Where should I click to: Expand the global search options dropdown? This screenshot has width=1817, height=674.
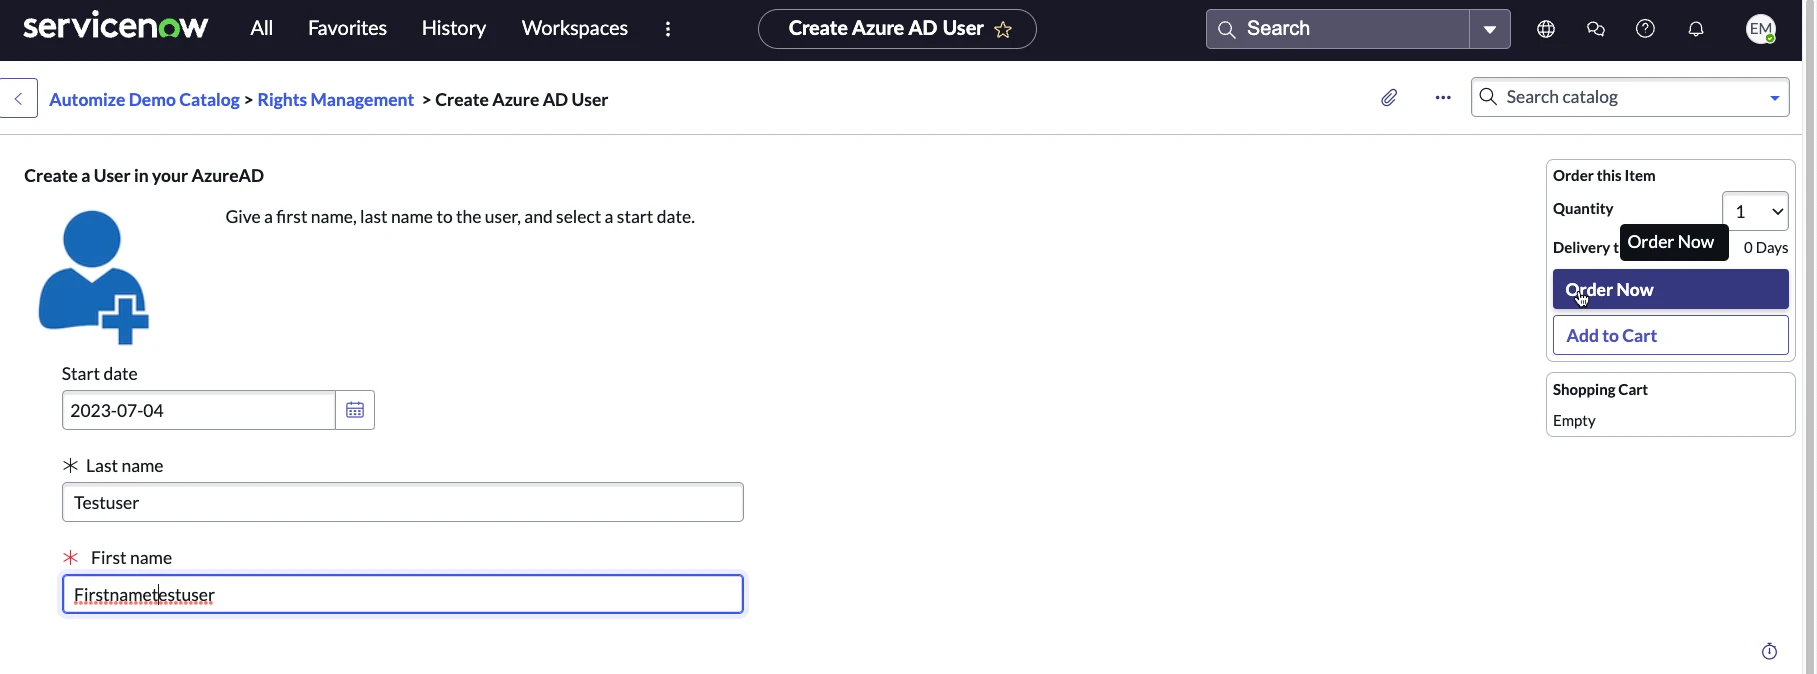point(1490,29)
